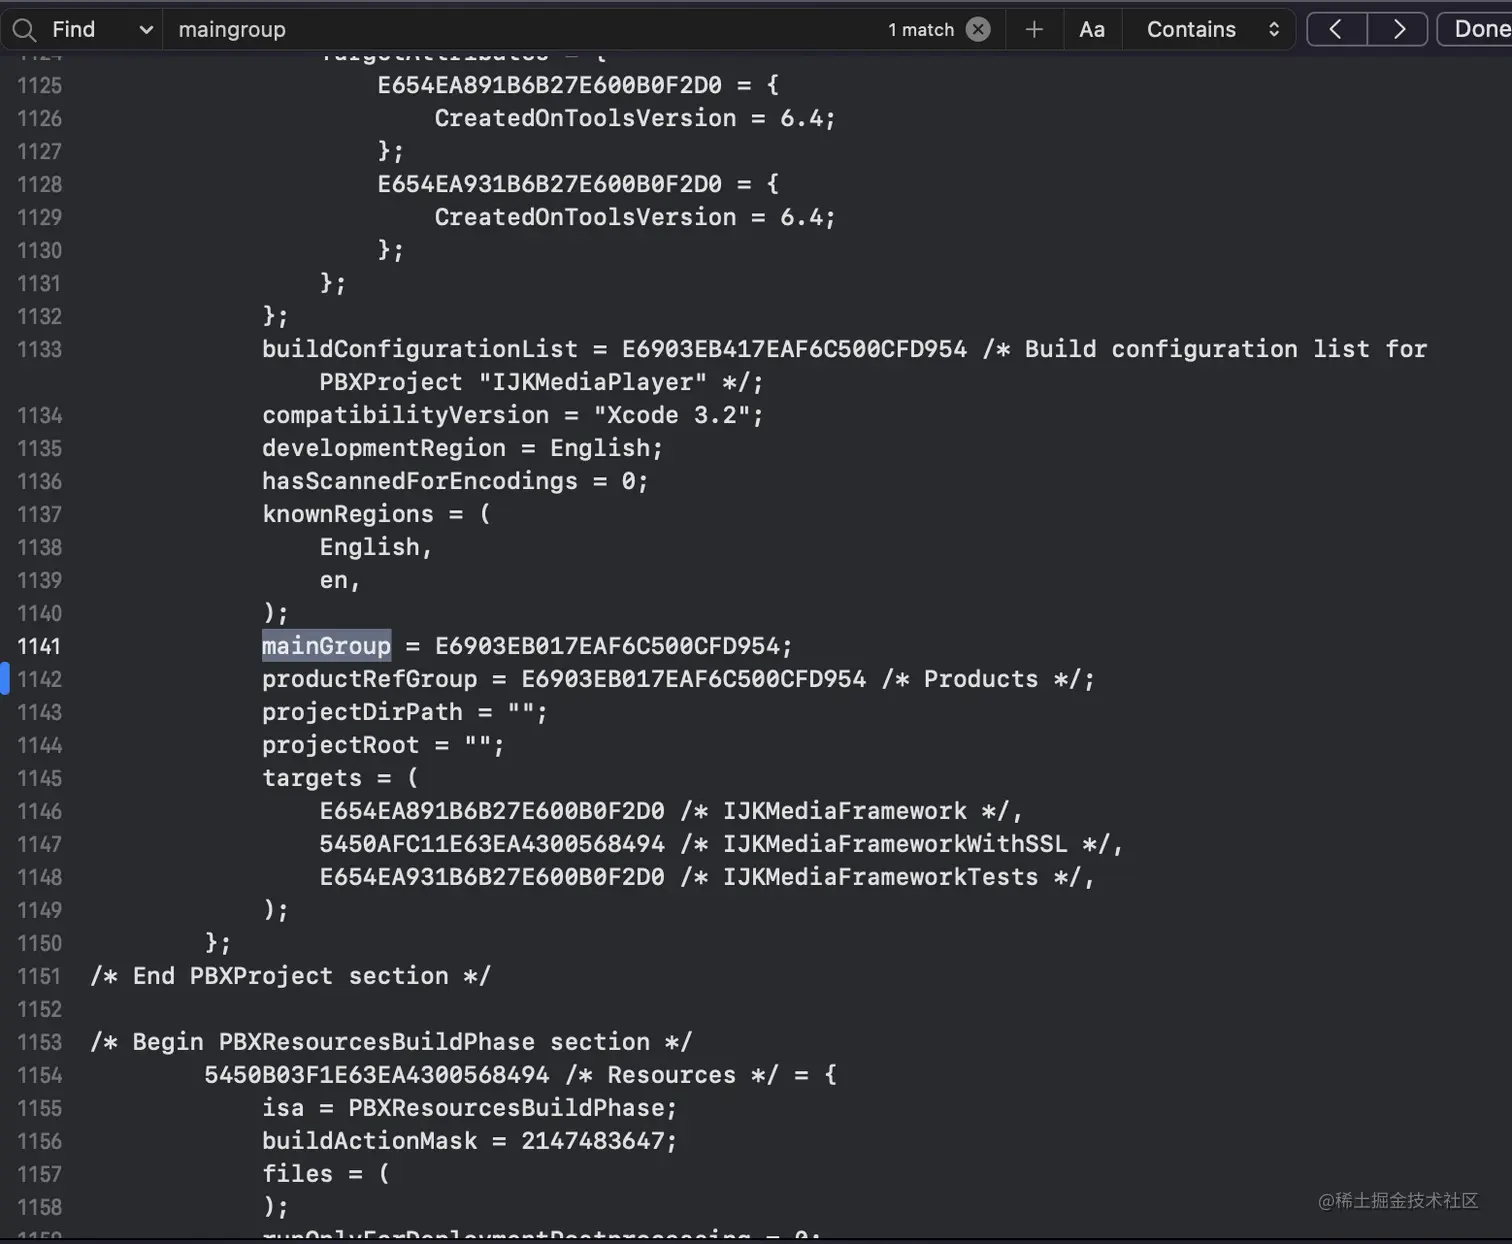
Task: Click E654EA891B6B27E600B0F2D0 on line 1125
Action: 549,85
